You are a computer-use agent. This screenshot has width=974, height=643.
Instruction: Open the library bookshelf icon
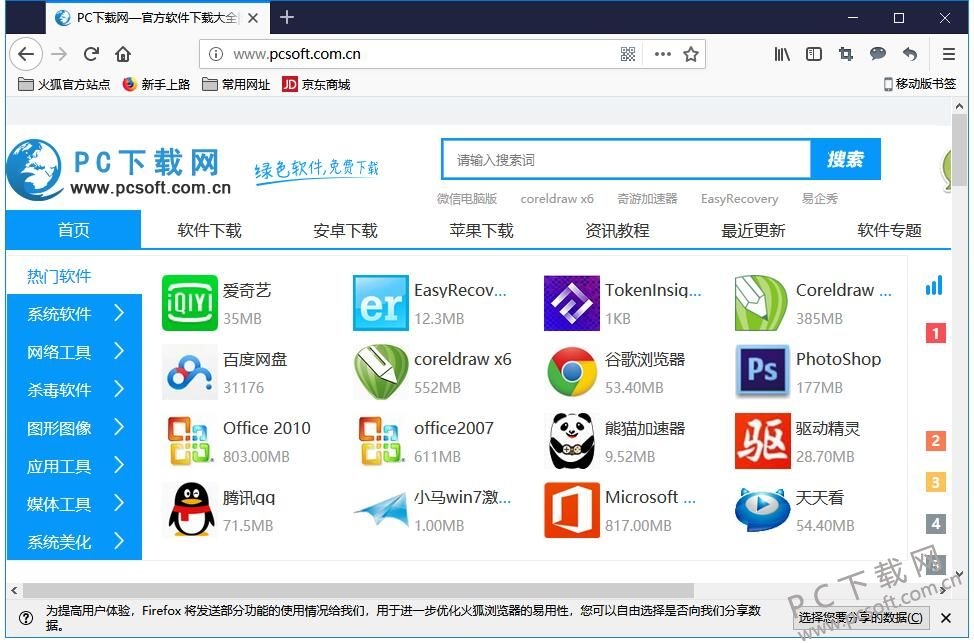pos(782,54)
